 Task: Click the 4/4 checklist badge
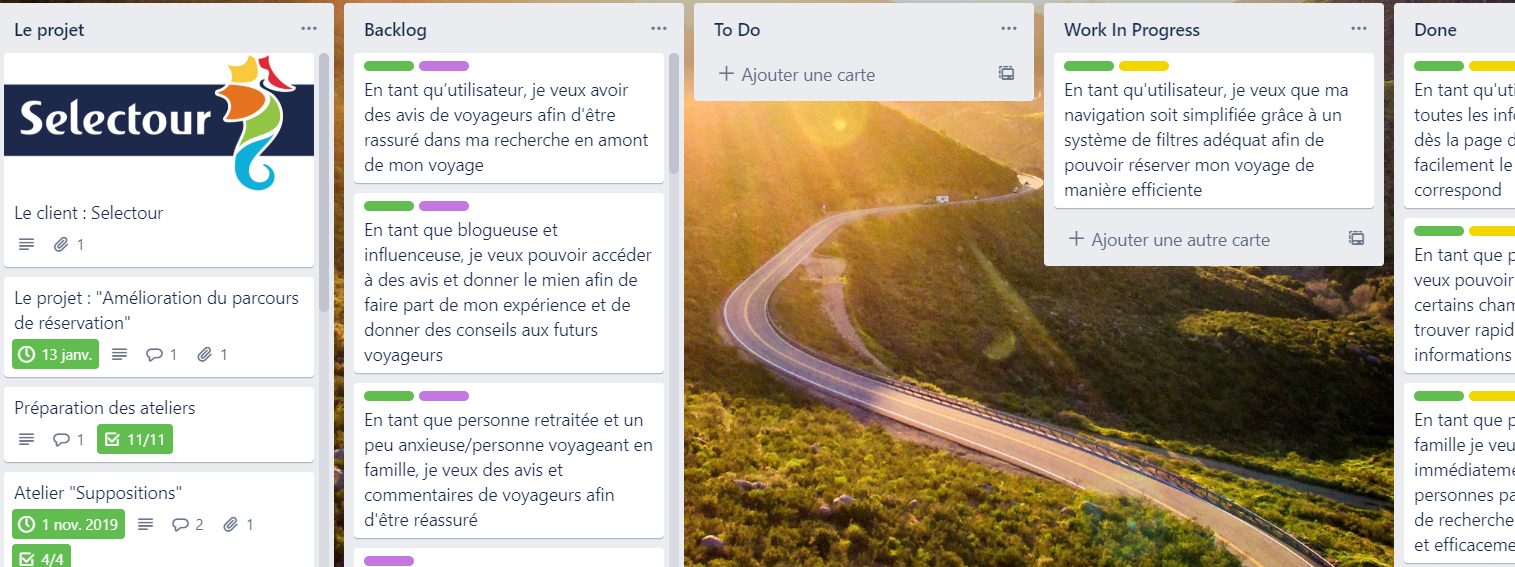pyautogui.click(x=41, y=556)
